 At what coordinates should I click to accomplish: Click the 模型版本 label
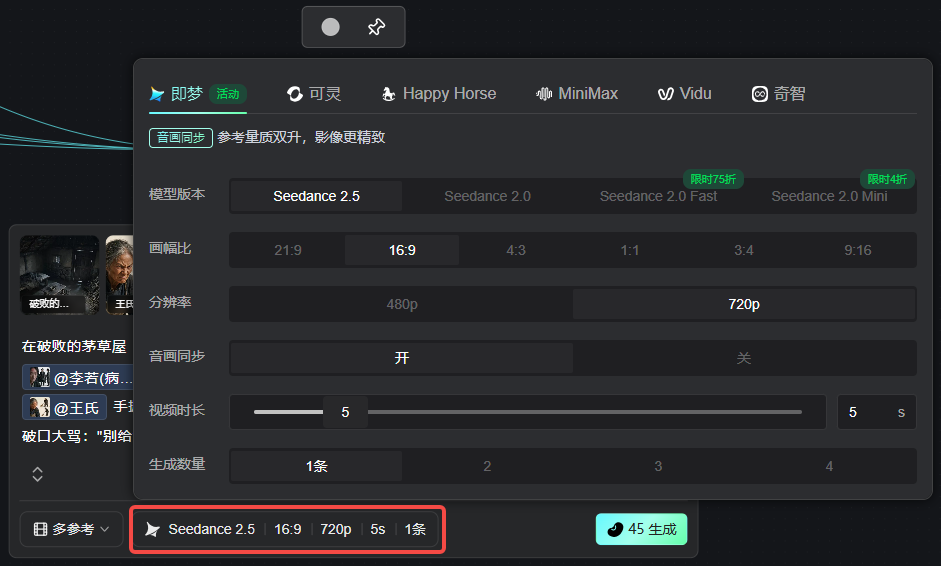pyautogui.click(x=177, y=194)
